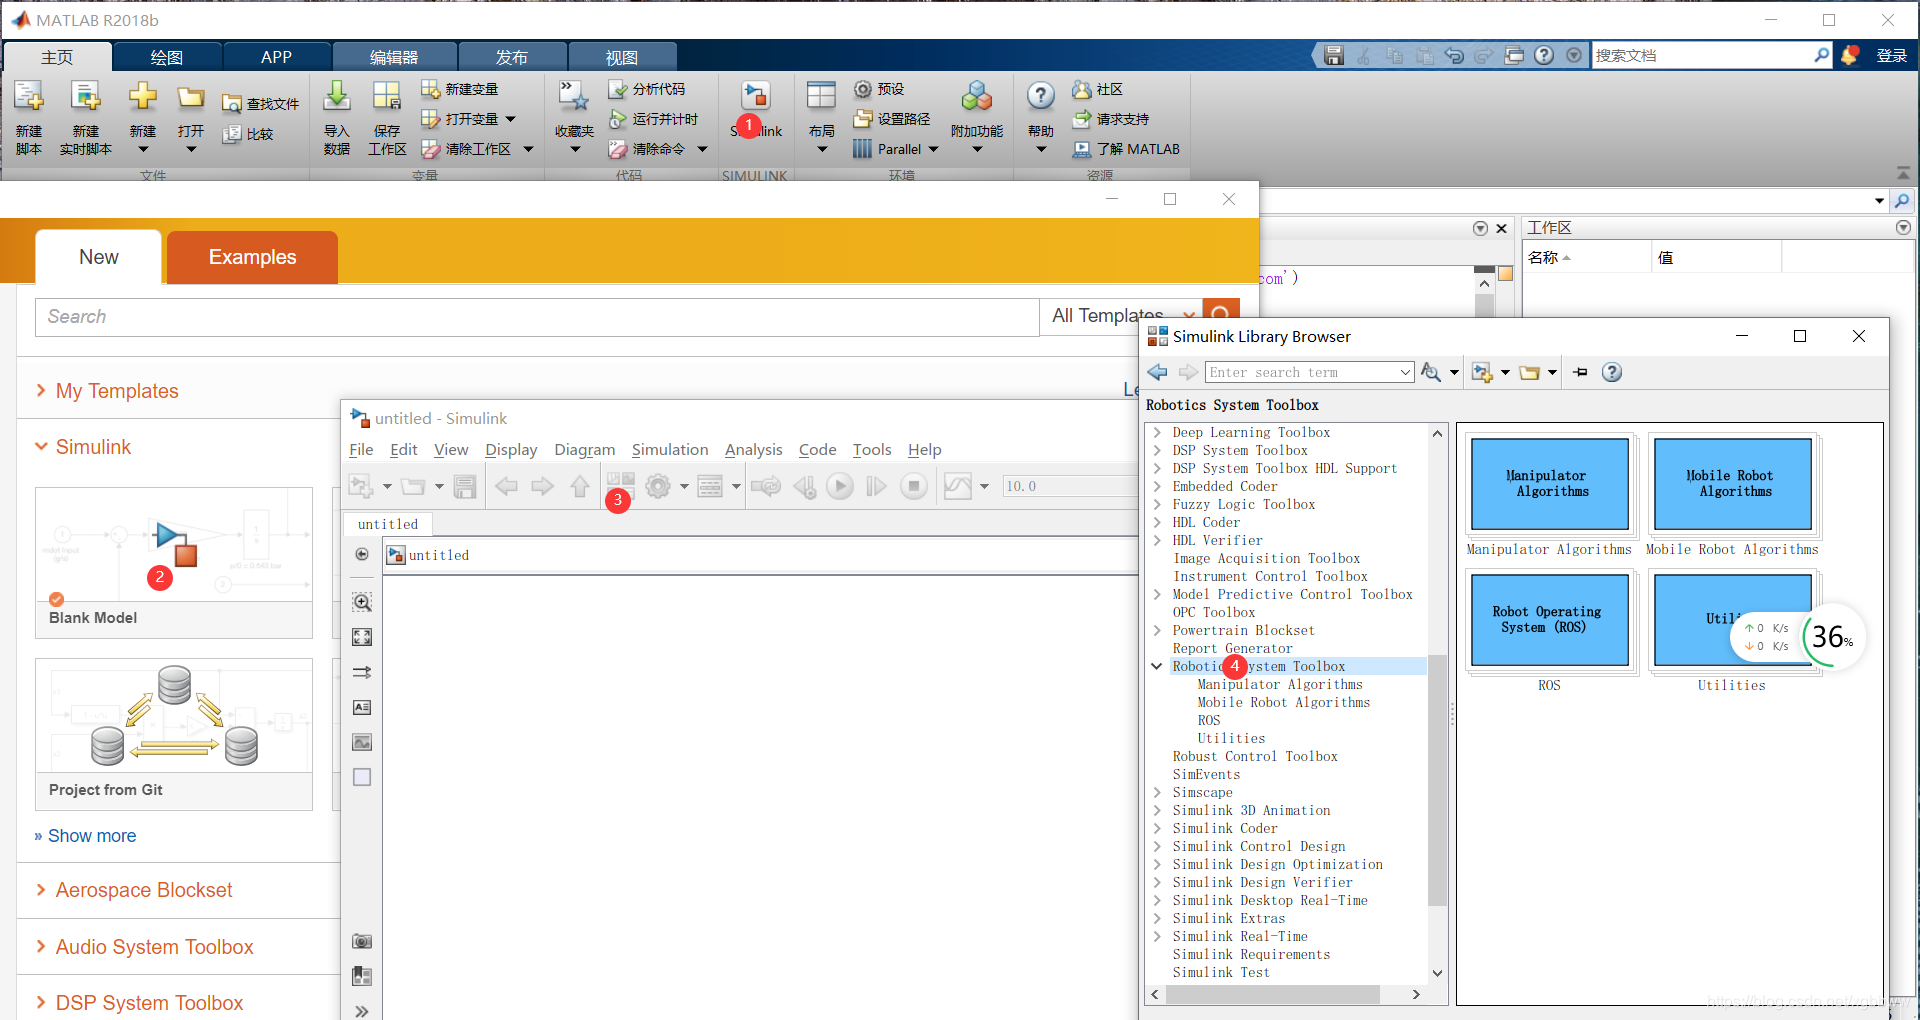Click Request Support in ribbon
The height and width of the screenshot is (1020, 1920).
(1111, 119)
